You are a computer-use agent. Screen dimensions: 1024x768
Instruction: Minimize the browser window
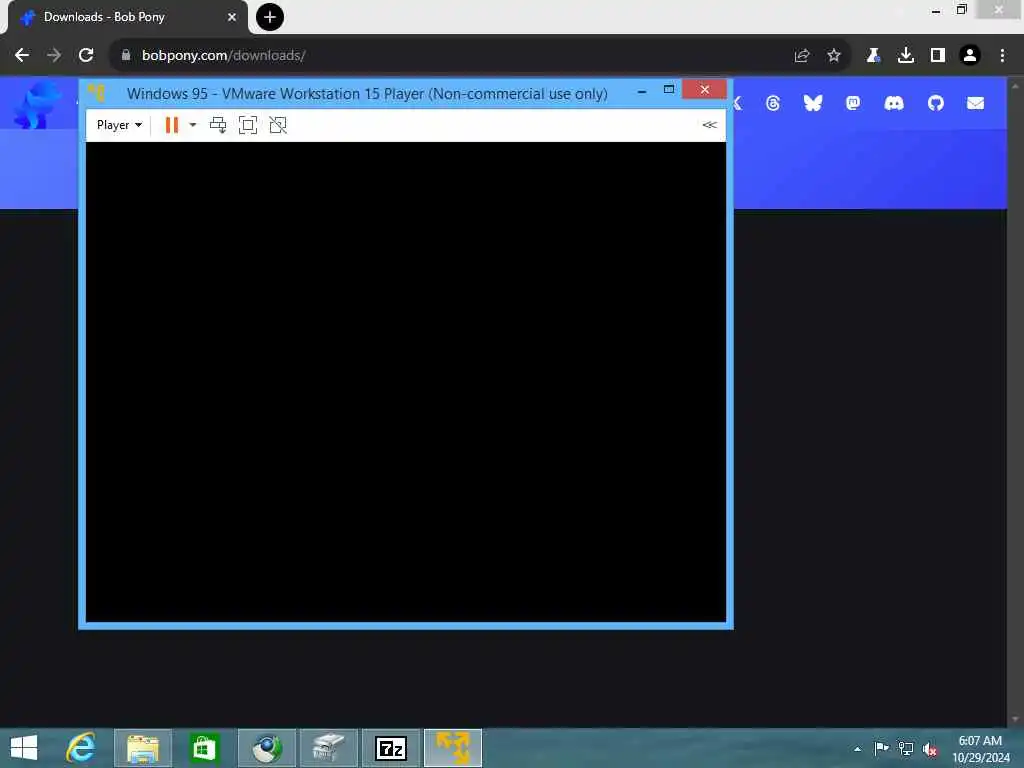pos(936,10)
